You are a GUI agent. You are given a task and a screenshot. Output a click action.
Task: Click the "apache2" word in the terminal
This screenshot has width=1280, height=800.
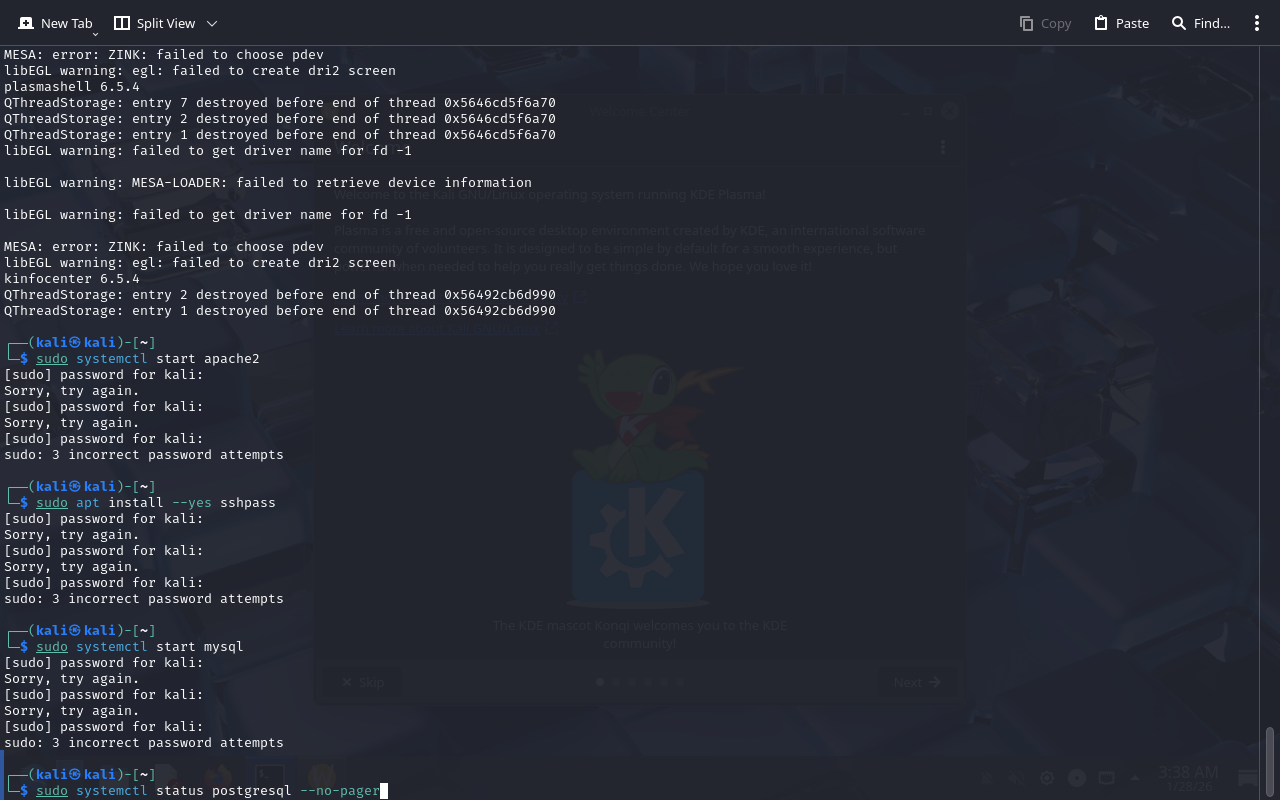tap(231, 359)
